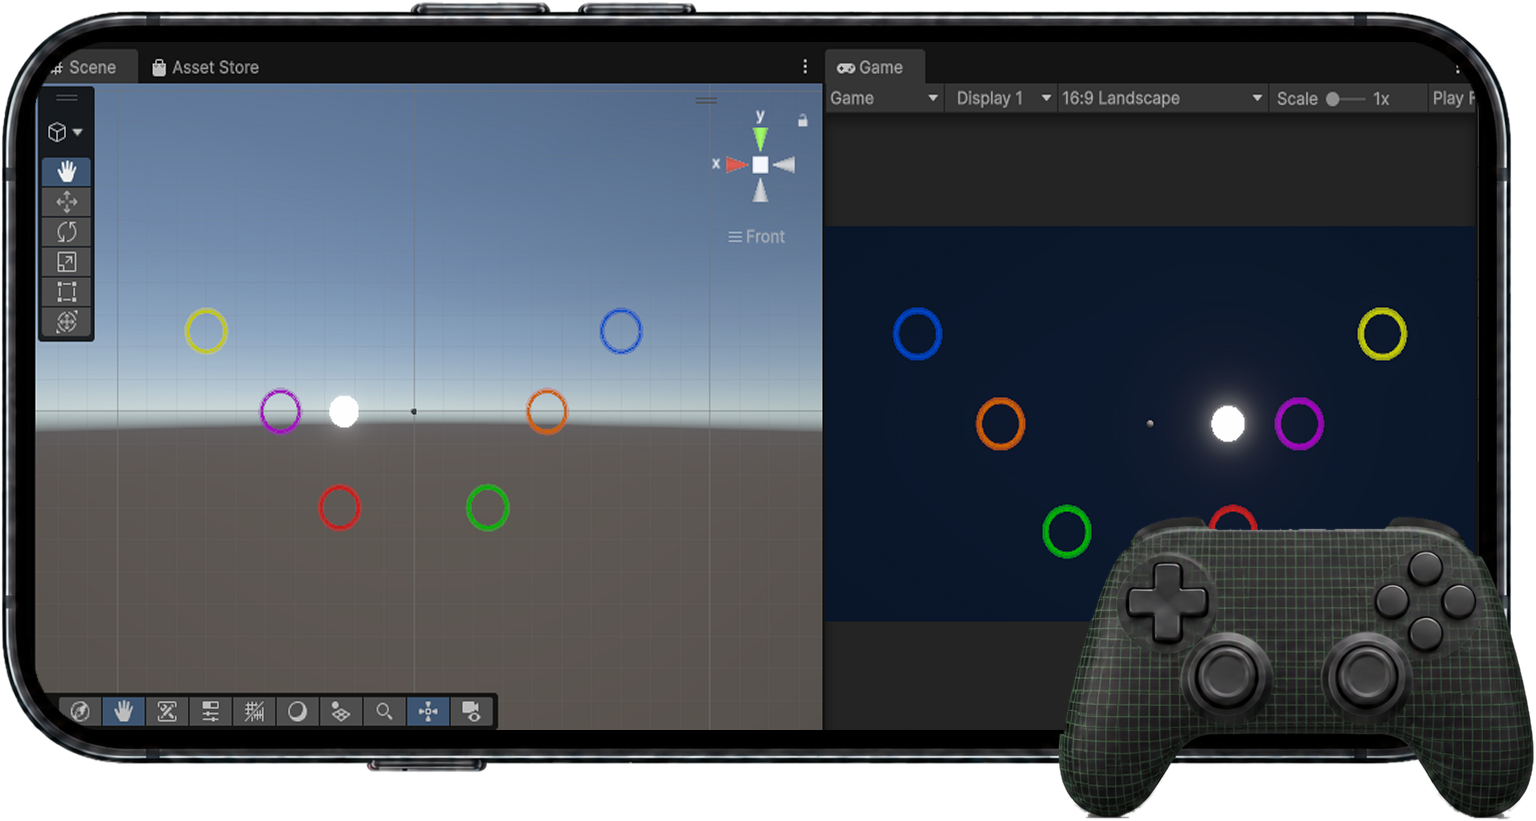Open the Game view mode dropdown
This screenshot has width=1536, height=821.
(x=884, y=98)
